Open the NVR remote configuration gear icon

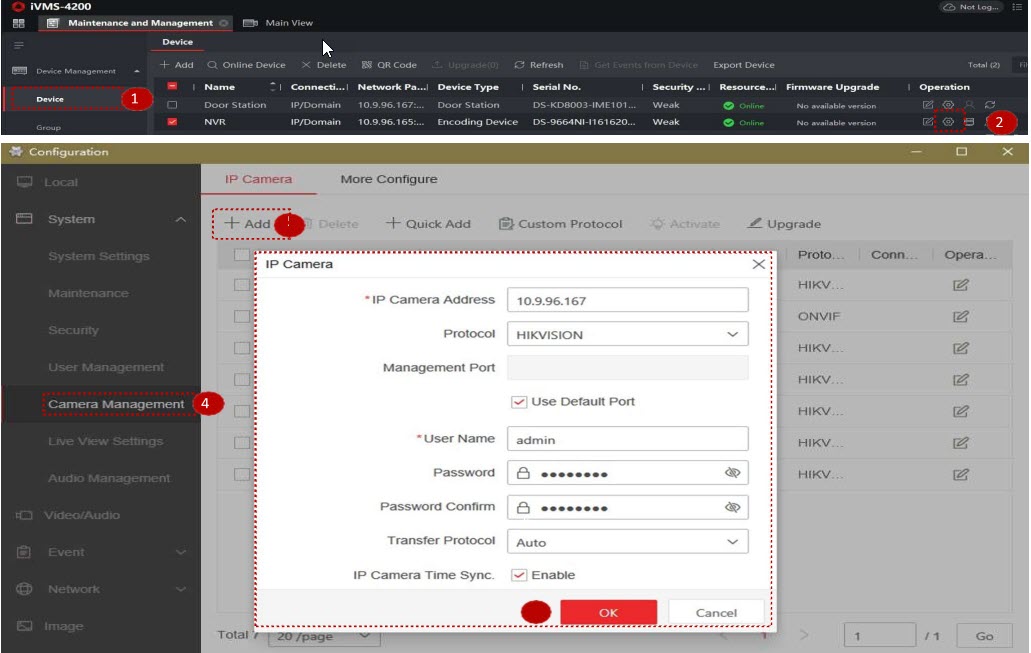click(948, 122)
